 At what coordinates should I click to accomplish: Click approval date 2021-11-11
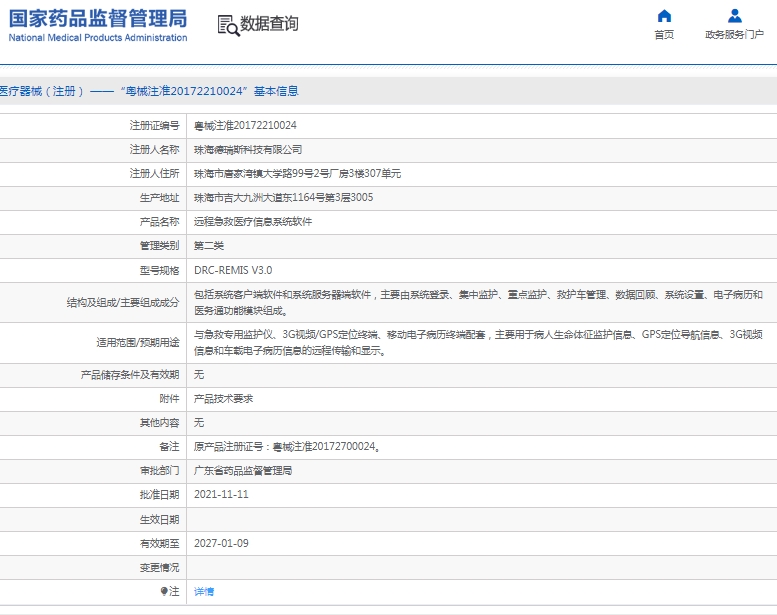(x=221, y=495)
